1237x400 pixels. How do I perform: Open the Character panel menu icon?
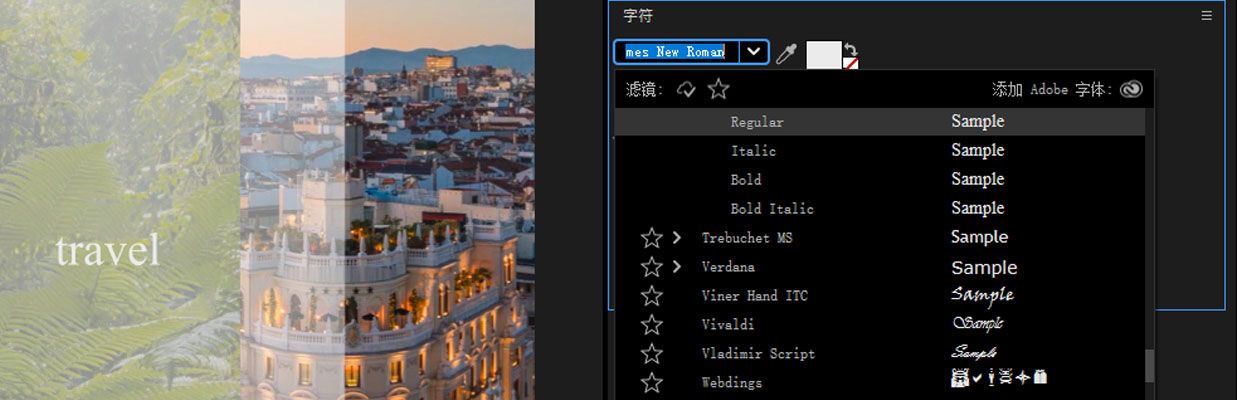click(x=1206, y=16)
